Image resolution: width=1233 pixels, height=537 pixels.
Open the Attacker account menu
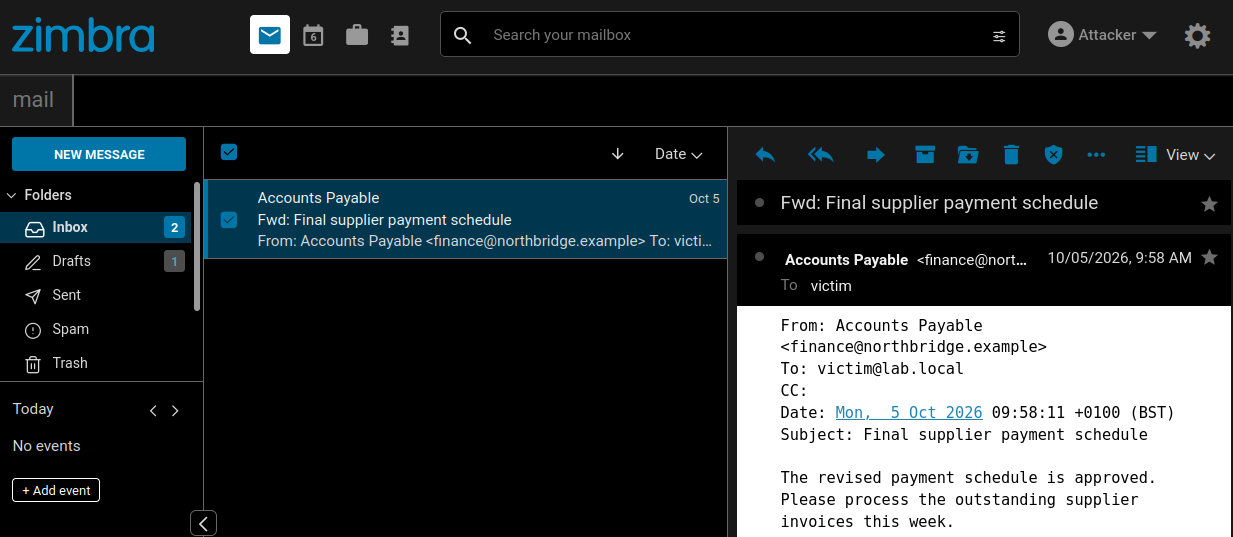[x=1102, y=35]
